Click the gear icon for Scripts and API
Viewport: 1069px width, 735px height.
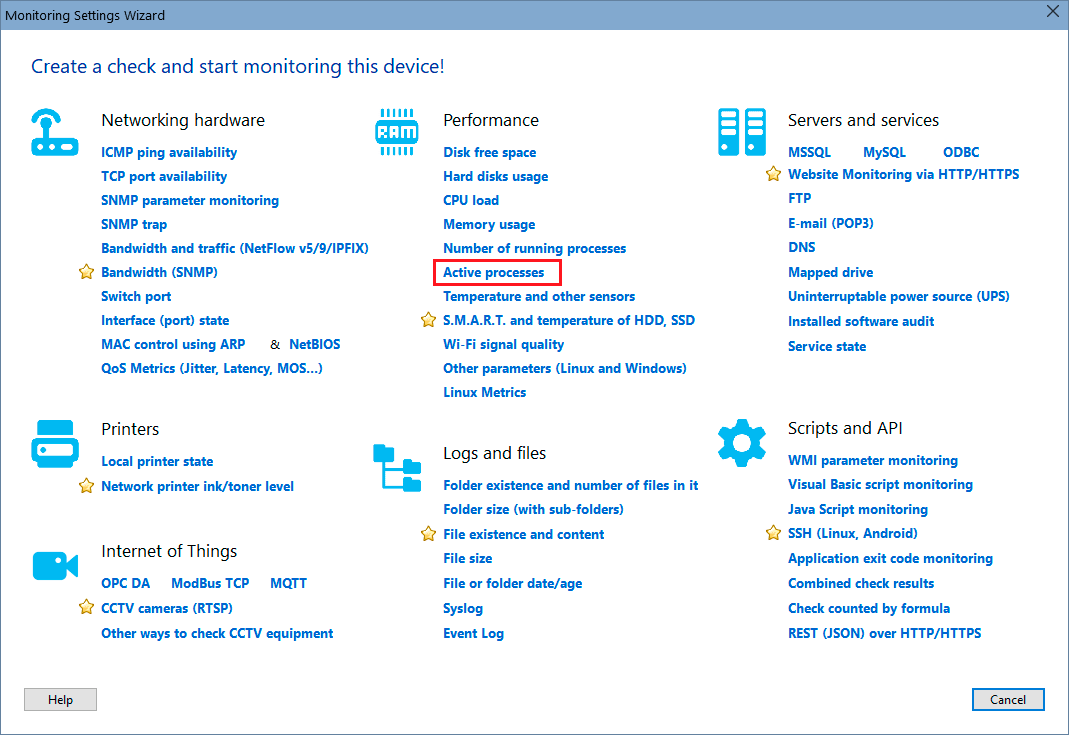(741, 442)
